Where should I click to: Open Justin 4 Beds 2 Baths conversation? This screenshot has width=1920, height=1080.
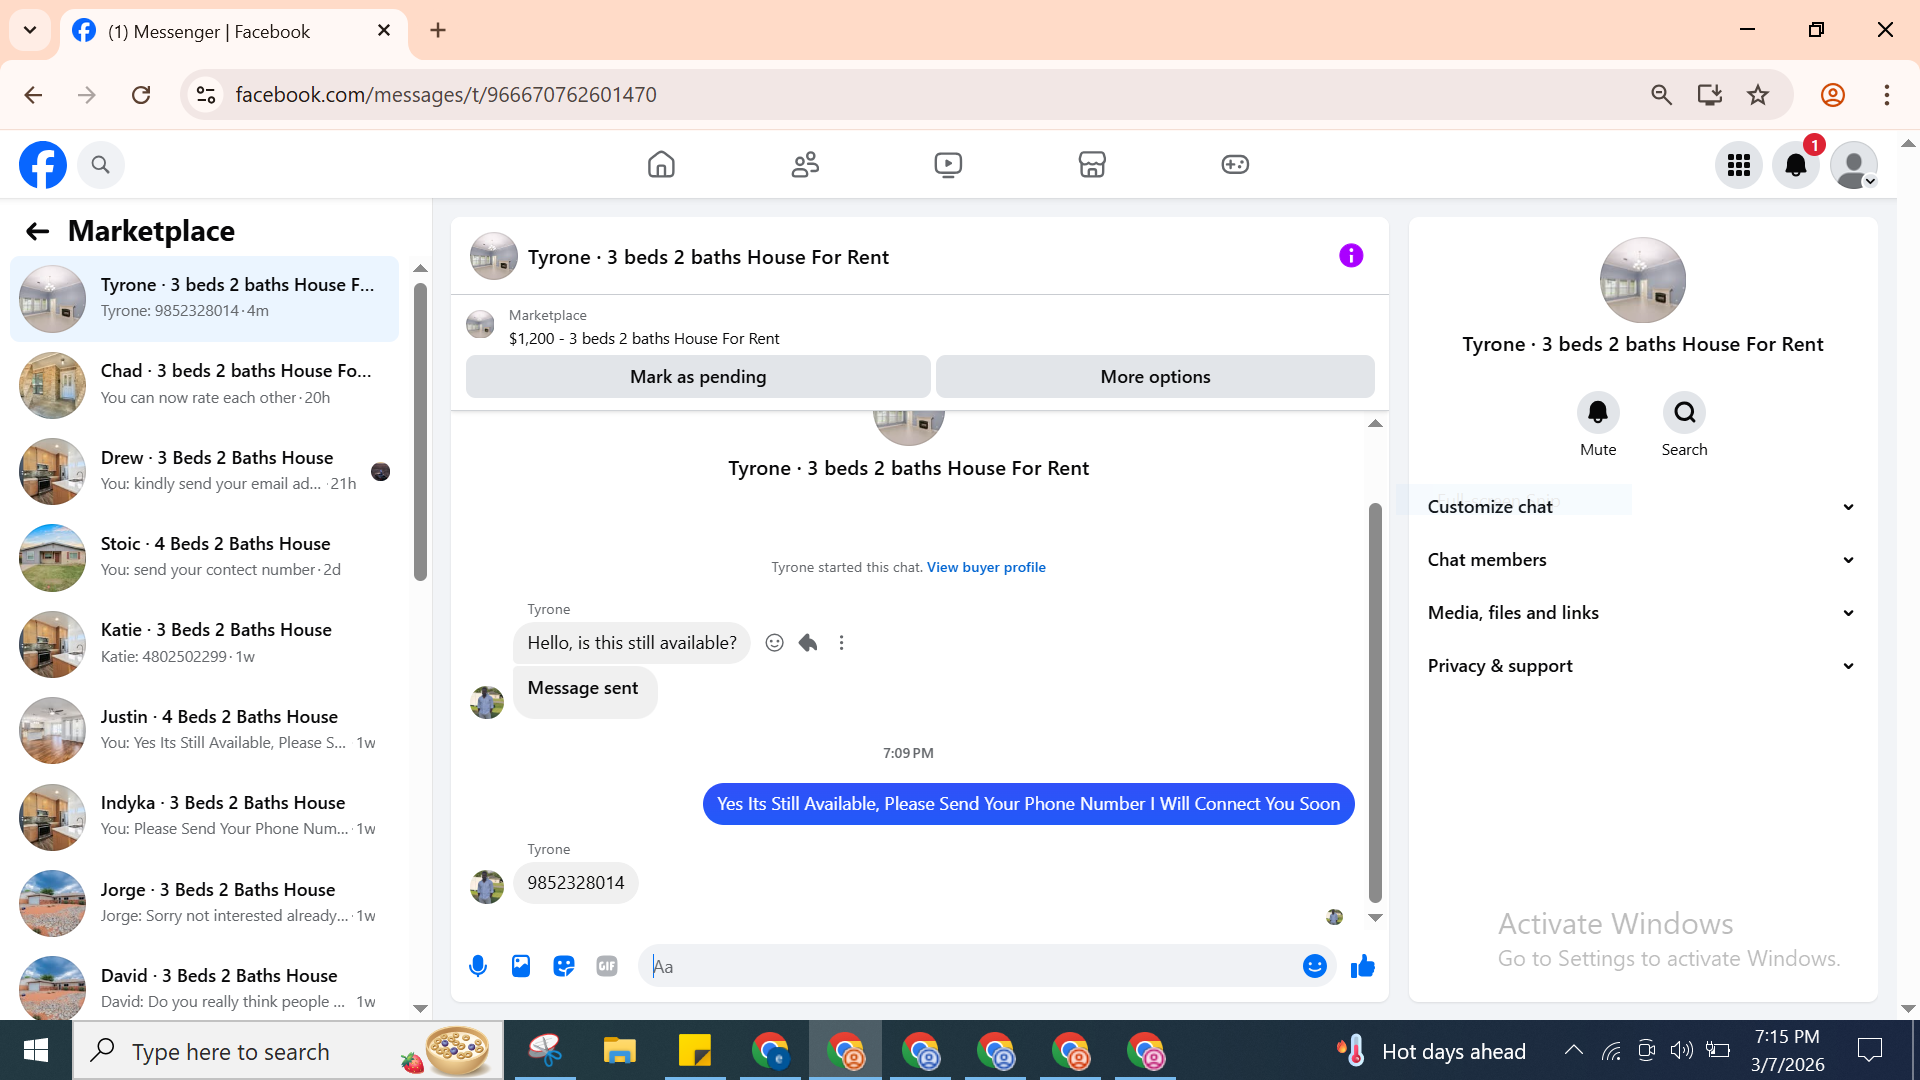(204, 730)
